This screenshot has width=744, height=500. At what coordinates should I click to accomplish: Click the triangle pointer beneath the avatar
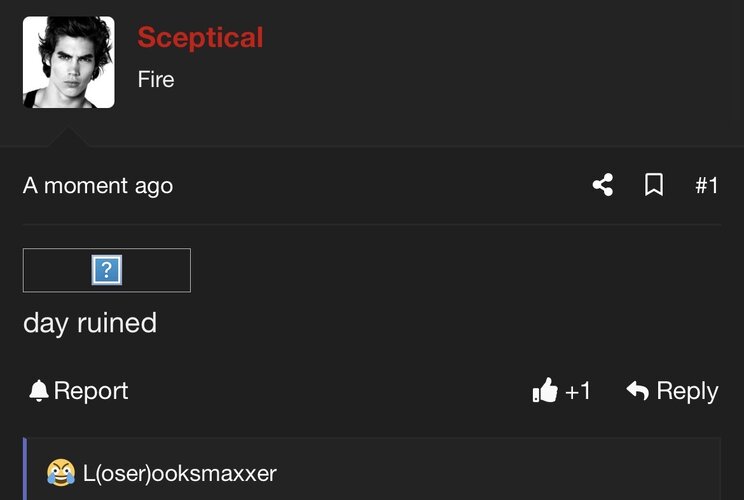click(x=69, y=137)
